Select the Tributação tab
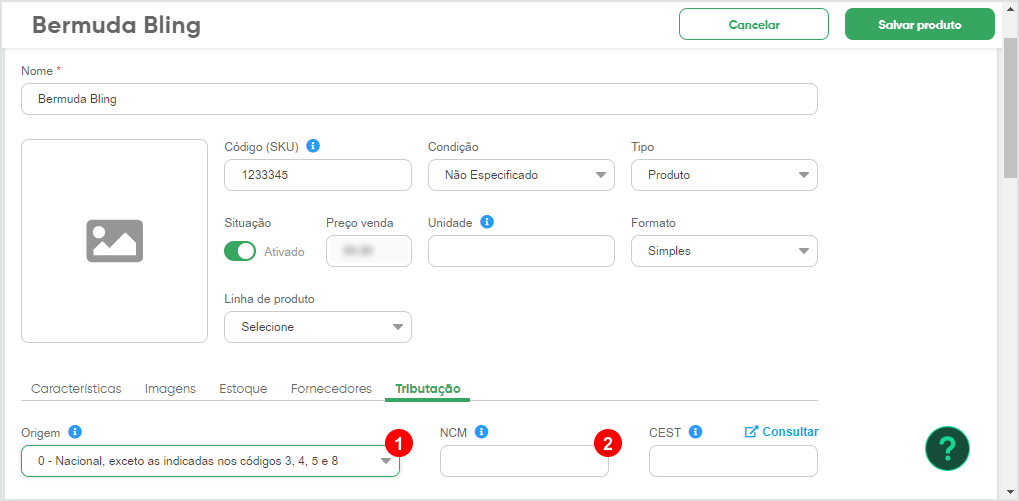1019x501 pixels. pyautogui.click(x=428, y=389)
